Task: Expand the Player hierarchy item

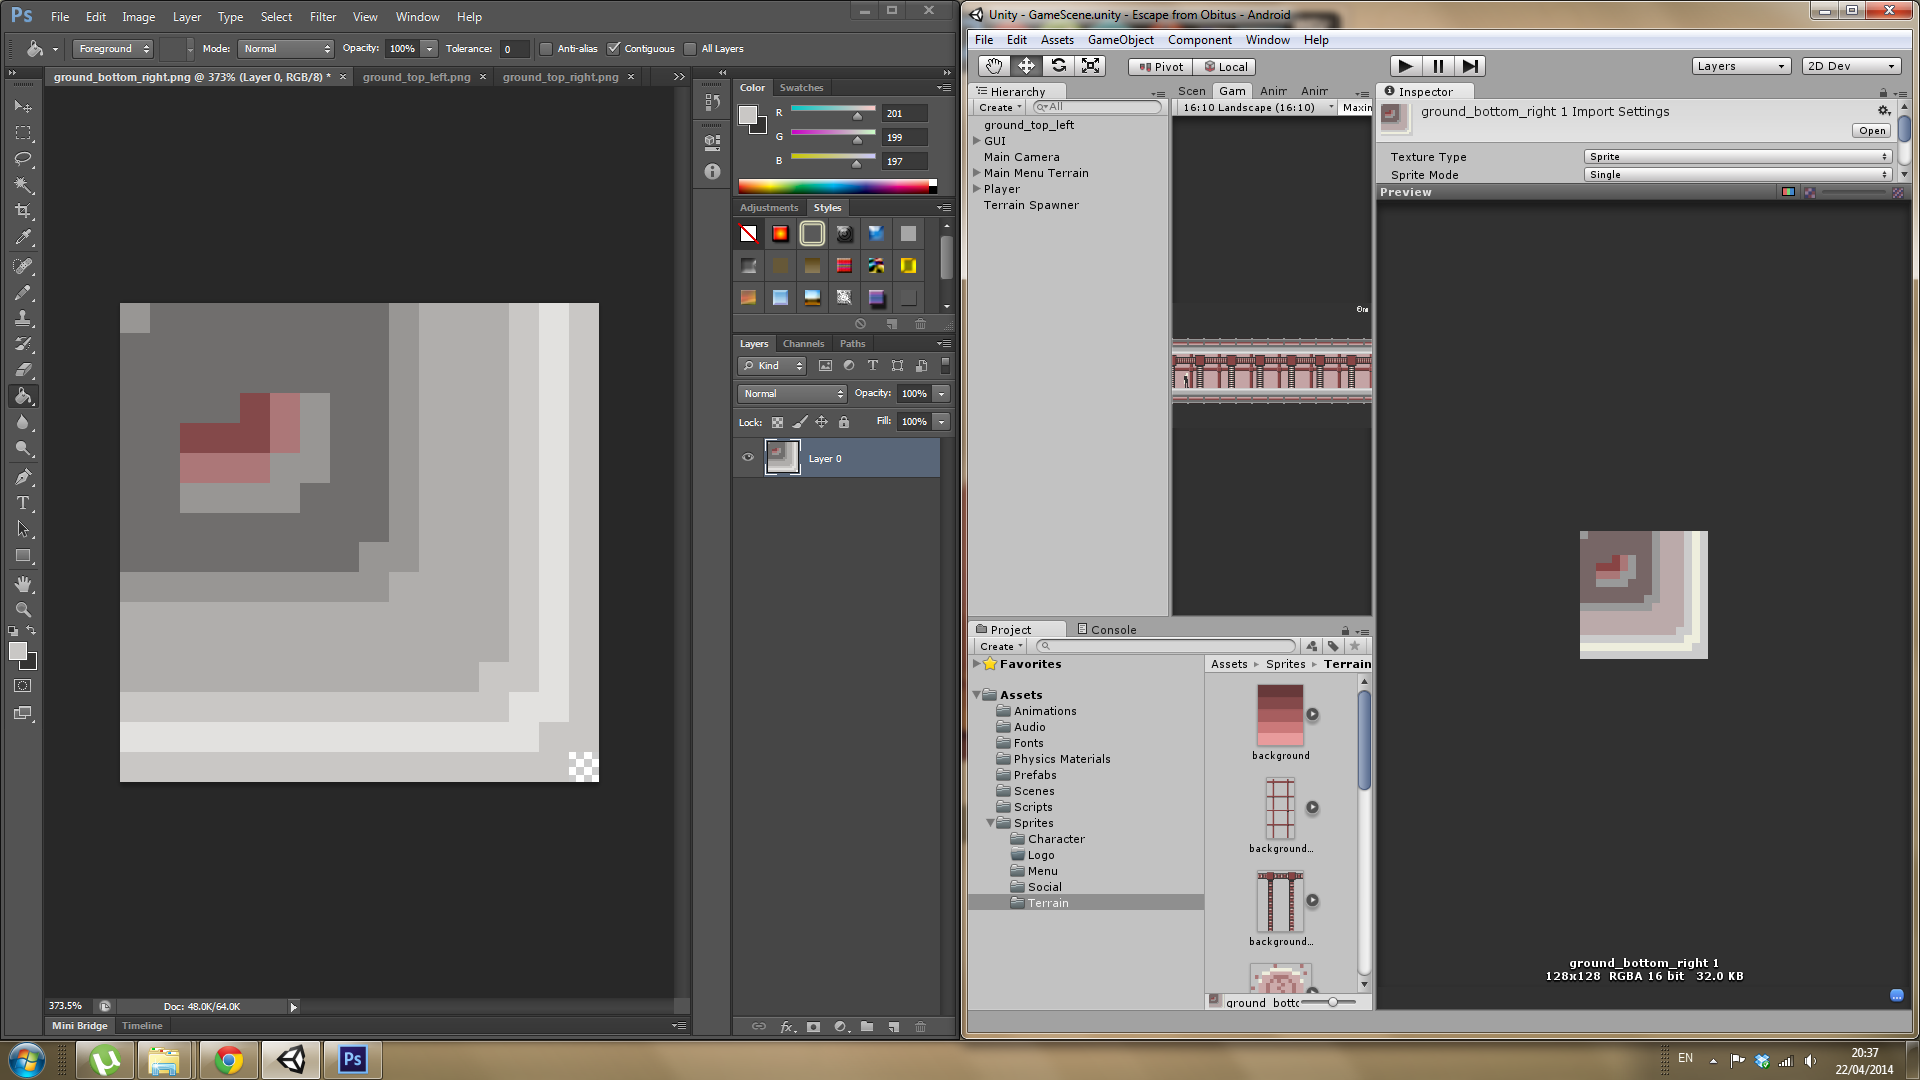Action: click(x=977, y=189)
